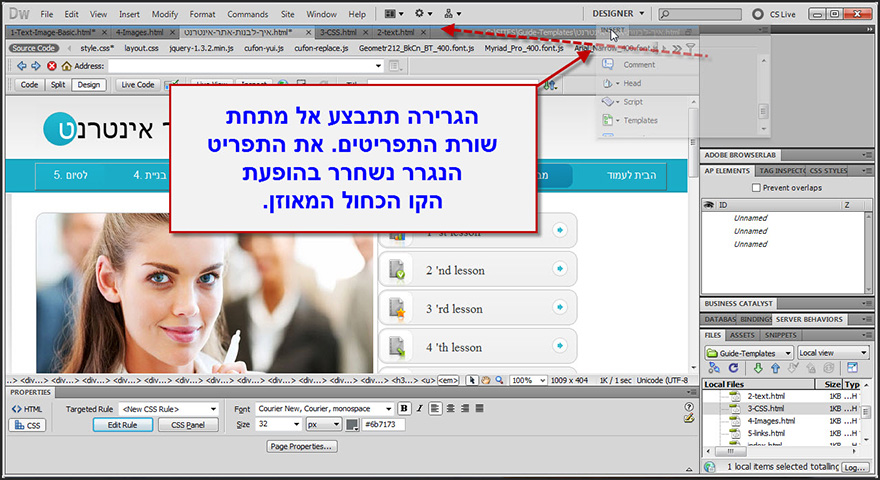Toggle the Align left button in Properties
The width and height of the screenshot is (880, 480).
click(x=435, y=409)
